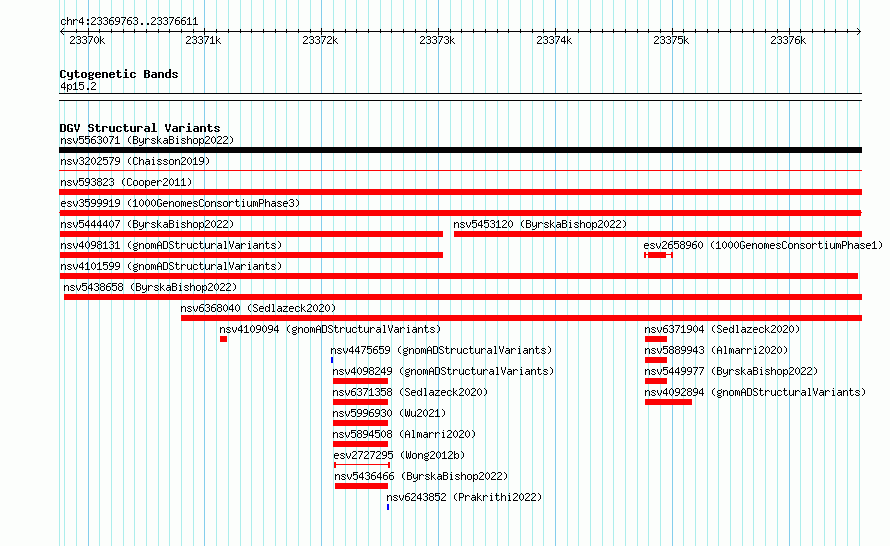Click esv2727295 (Wong2012b) label
Viewport: 890px width, 546px height.
tap(400, 455)
